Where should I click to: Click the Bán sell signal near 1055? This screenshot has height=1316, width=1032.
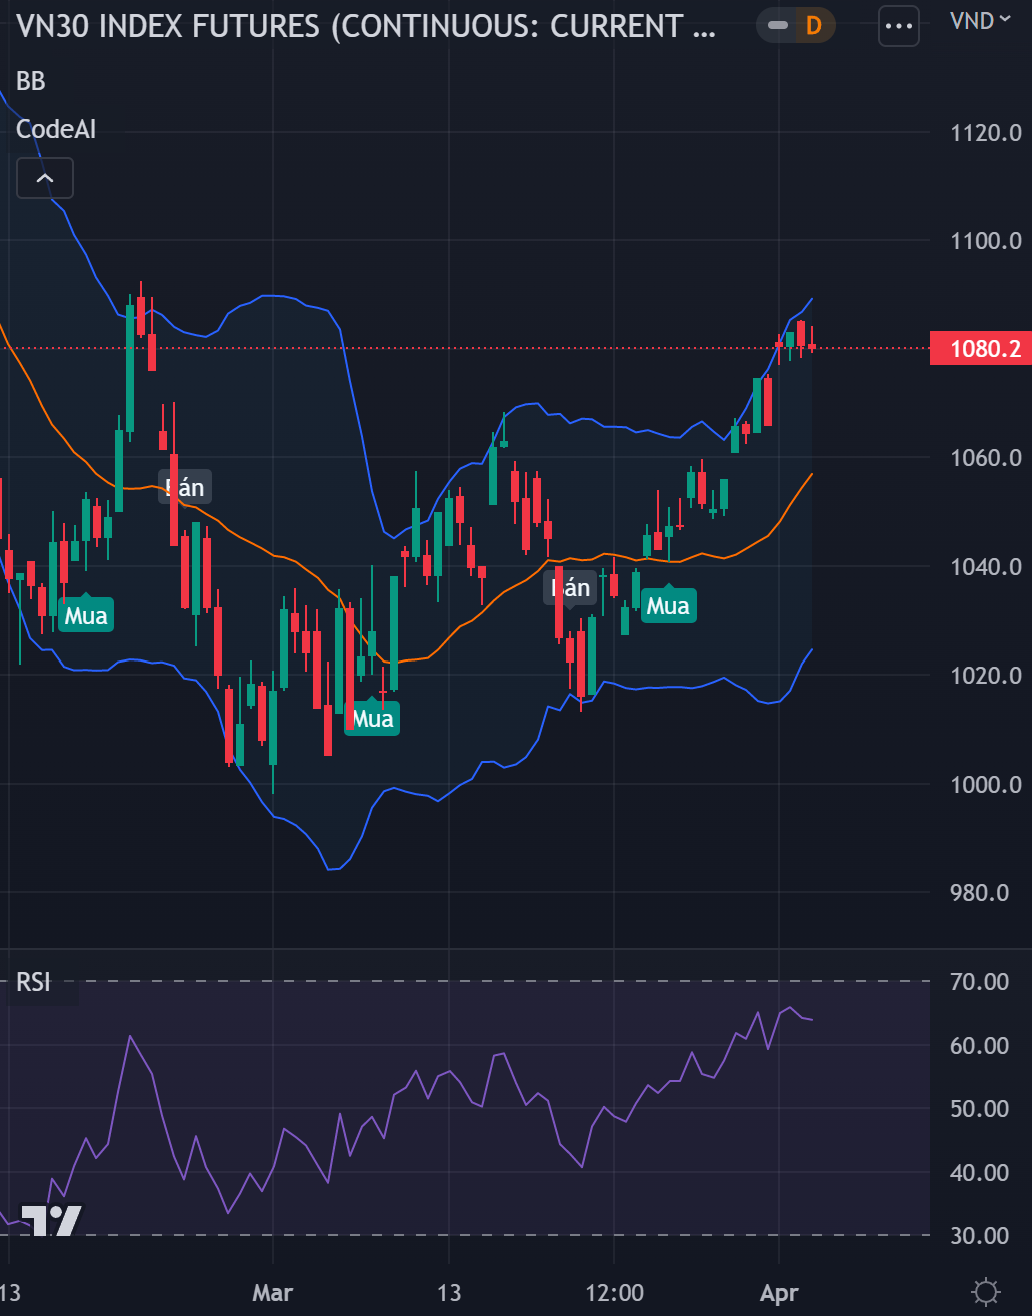(x=184, y=487)
